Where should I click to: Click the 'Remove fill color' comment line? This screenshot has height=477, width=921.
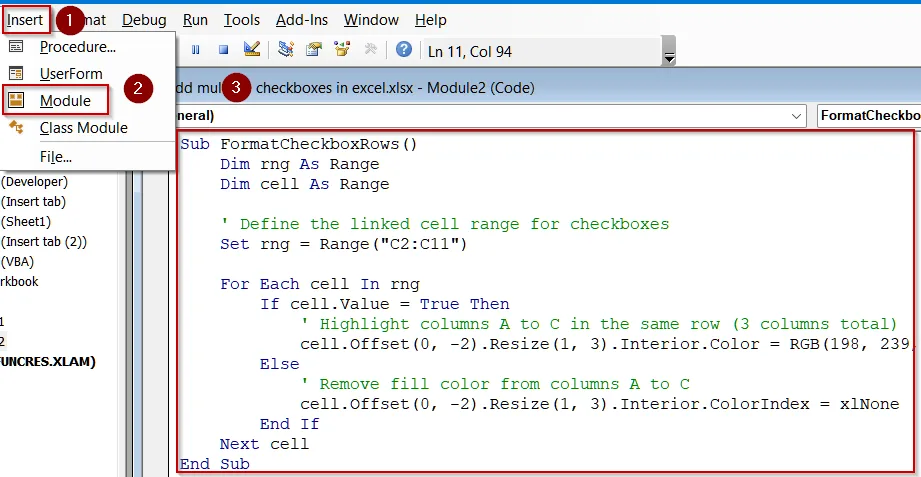(x=495, y=384)
